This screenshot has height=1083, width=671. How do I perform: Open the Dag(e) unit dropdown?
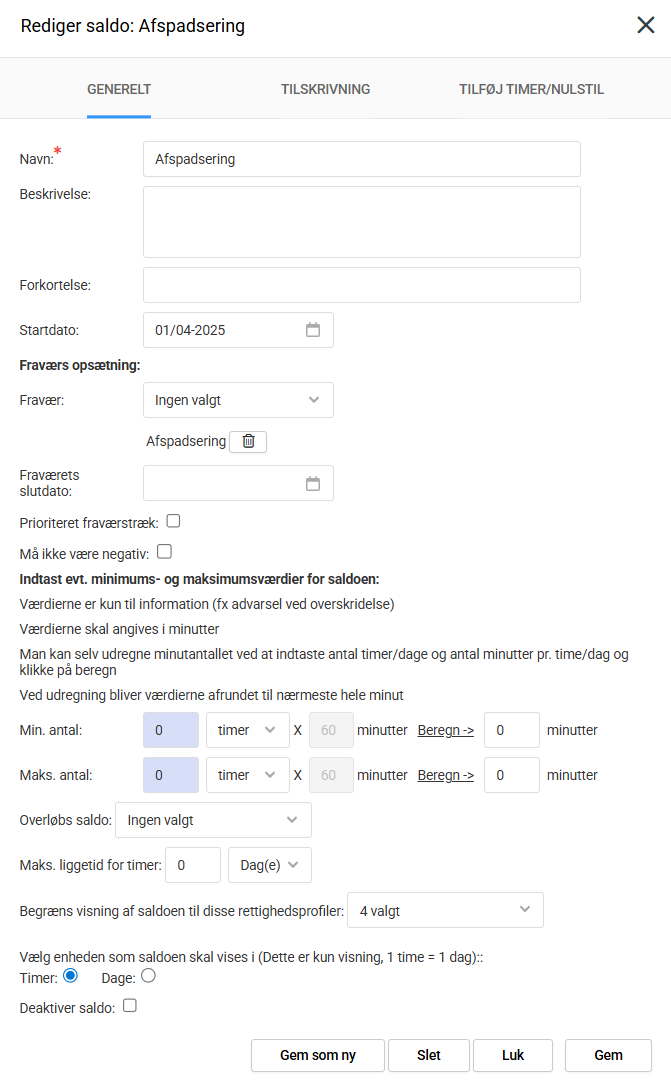(x=270, y=865)
